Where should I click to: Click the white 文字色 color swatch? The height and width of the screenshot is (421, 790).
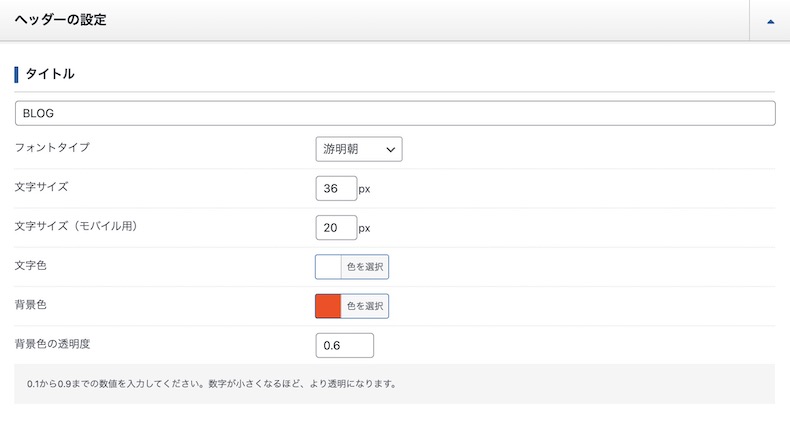(x=328, y=267)
